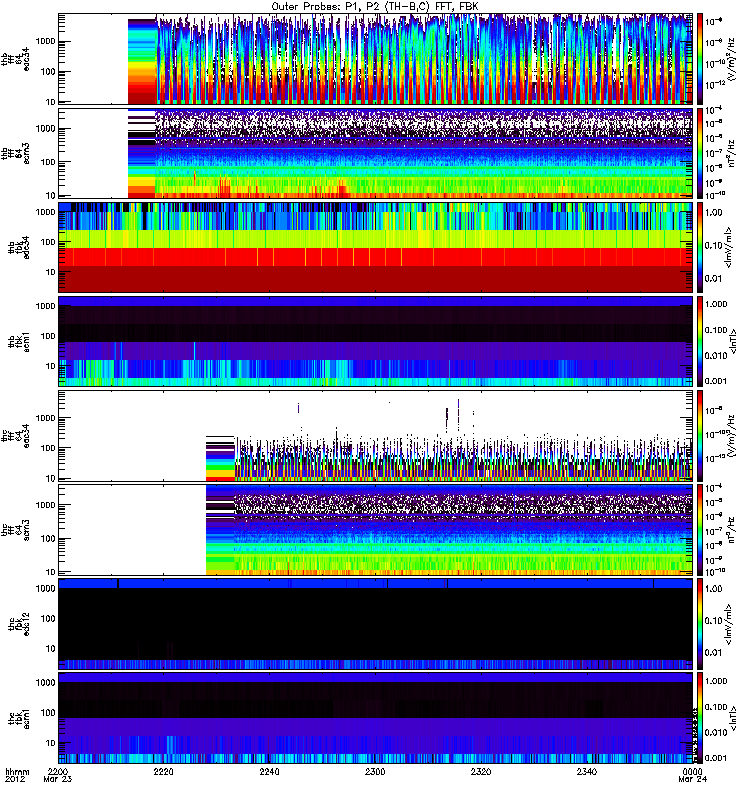Click the color scale for thb fbk edc34
Screen dimensions: 750x800
pyautogui.click(x=703, y=247)
